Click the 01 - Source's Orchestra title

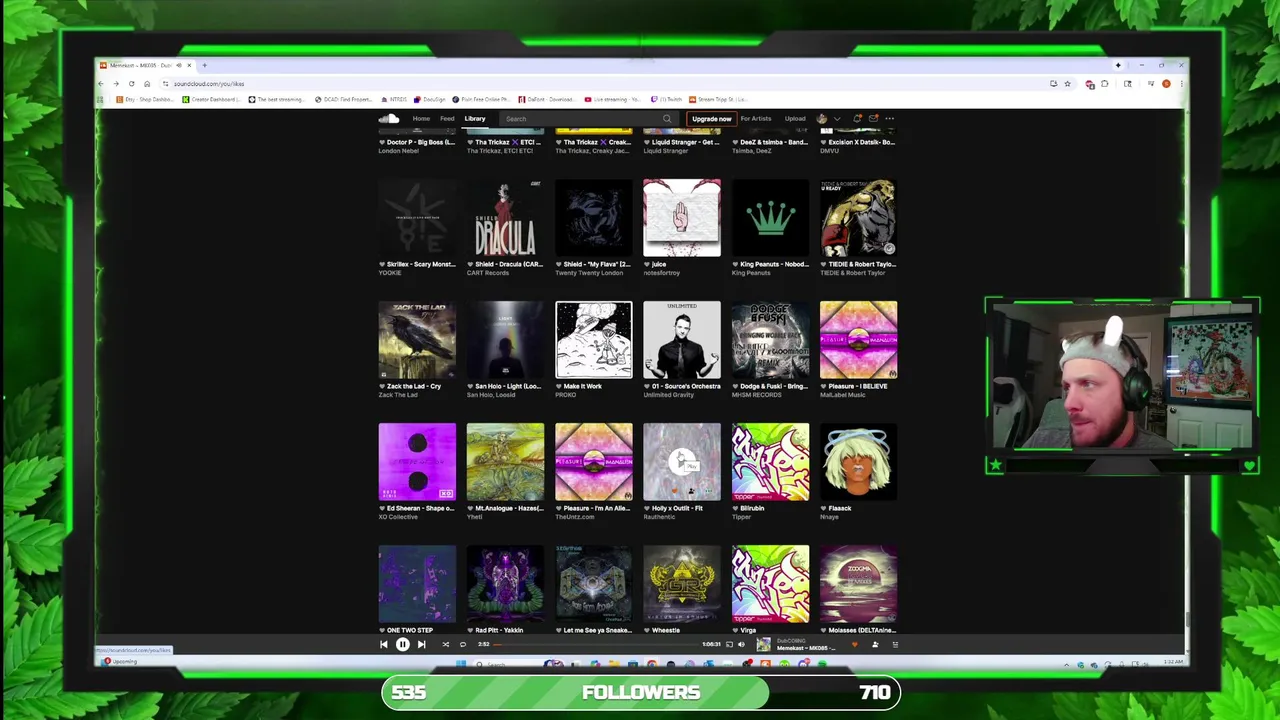click(685, 386)
